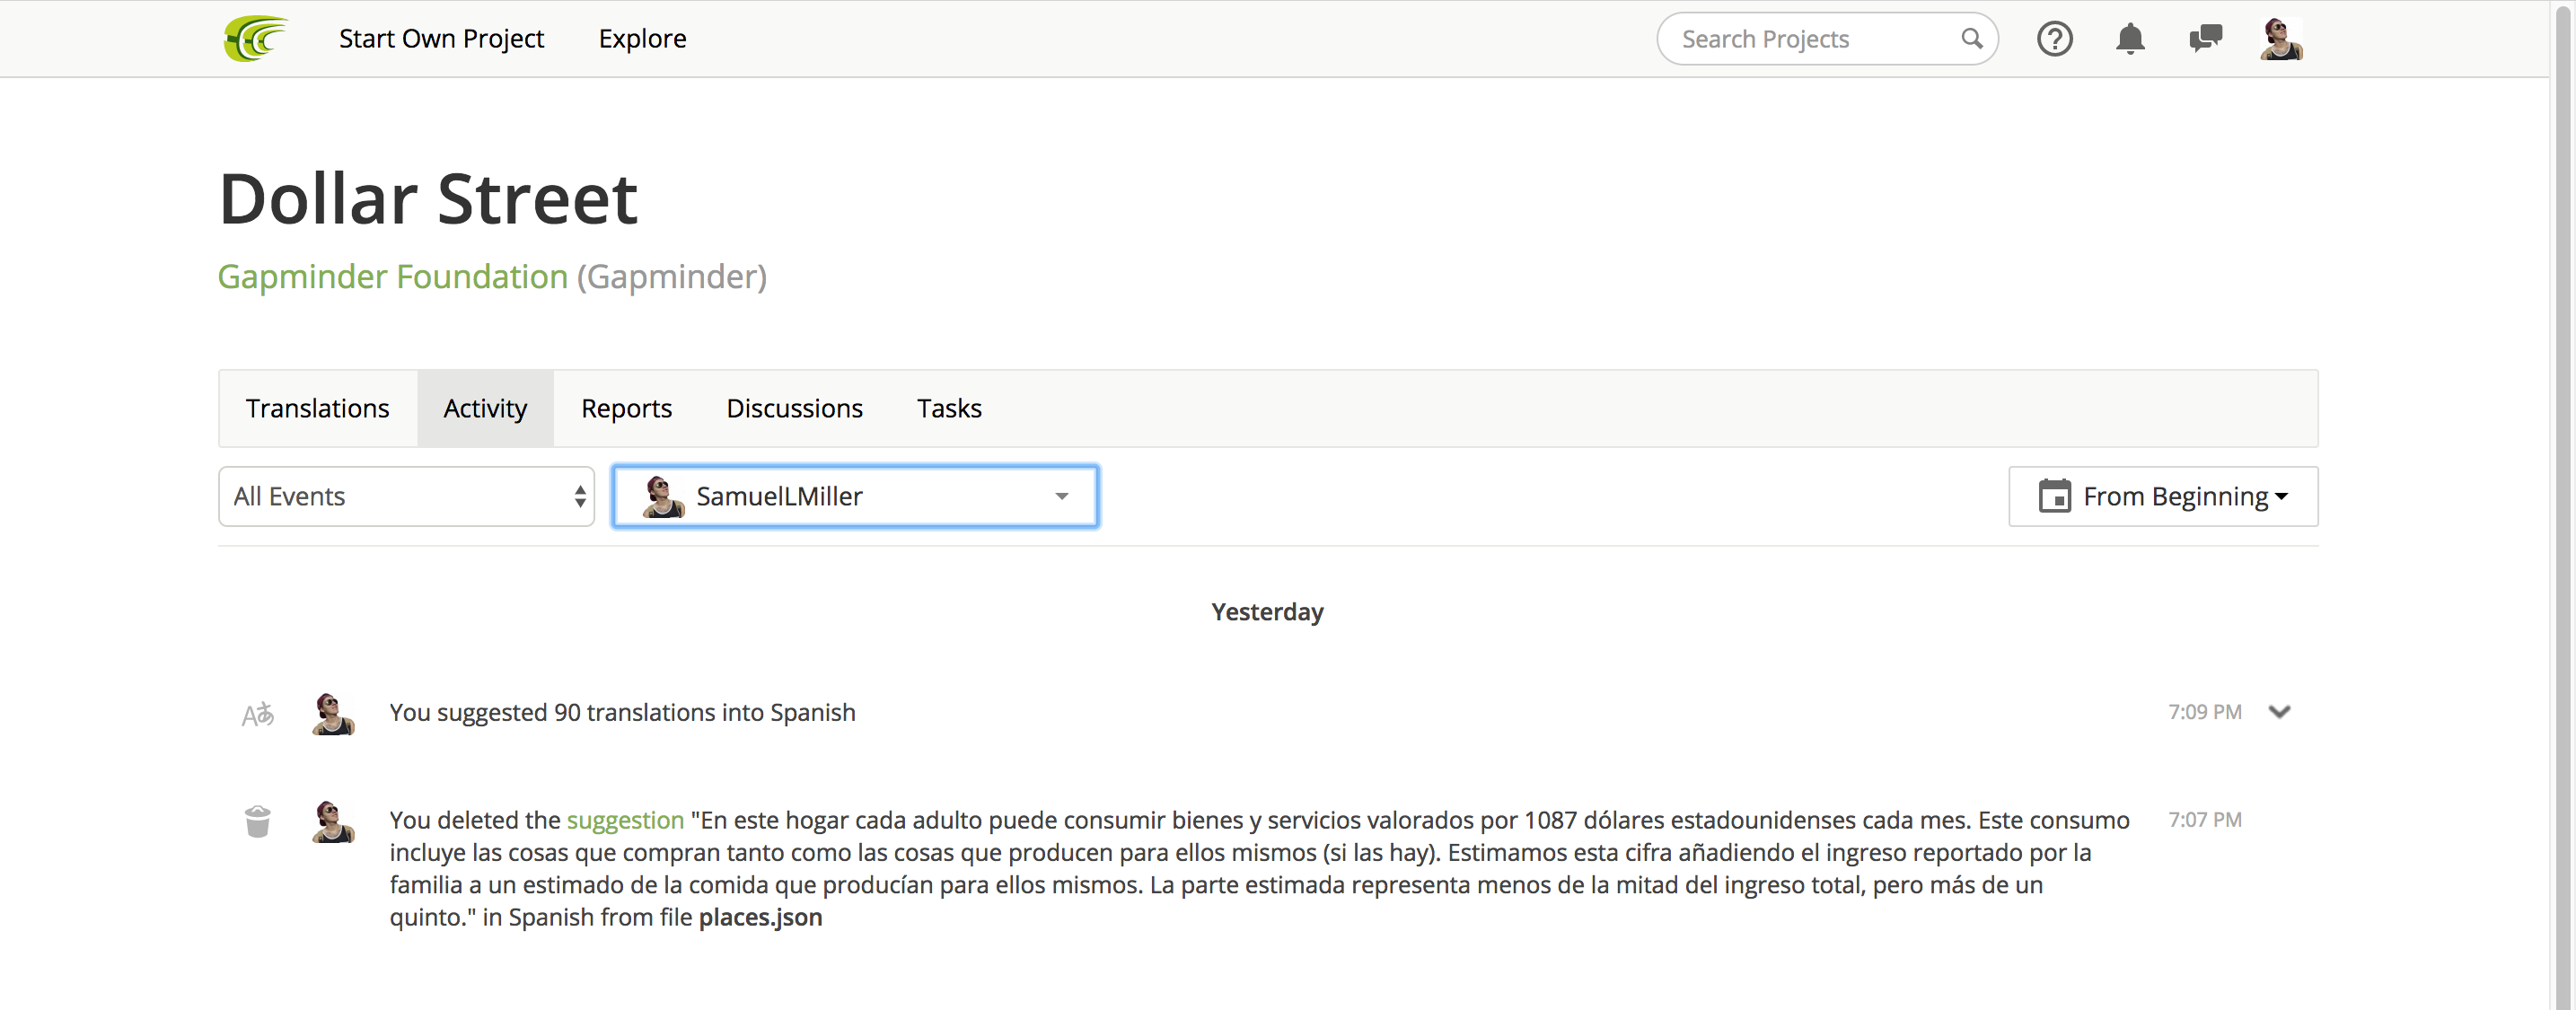The height and width of the screenshot is (1010, 2576).
Task: Click the 7:09 PM timestamp
Action: coord(2204,712)
